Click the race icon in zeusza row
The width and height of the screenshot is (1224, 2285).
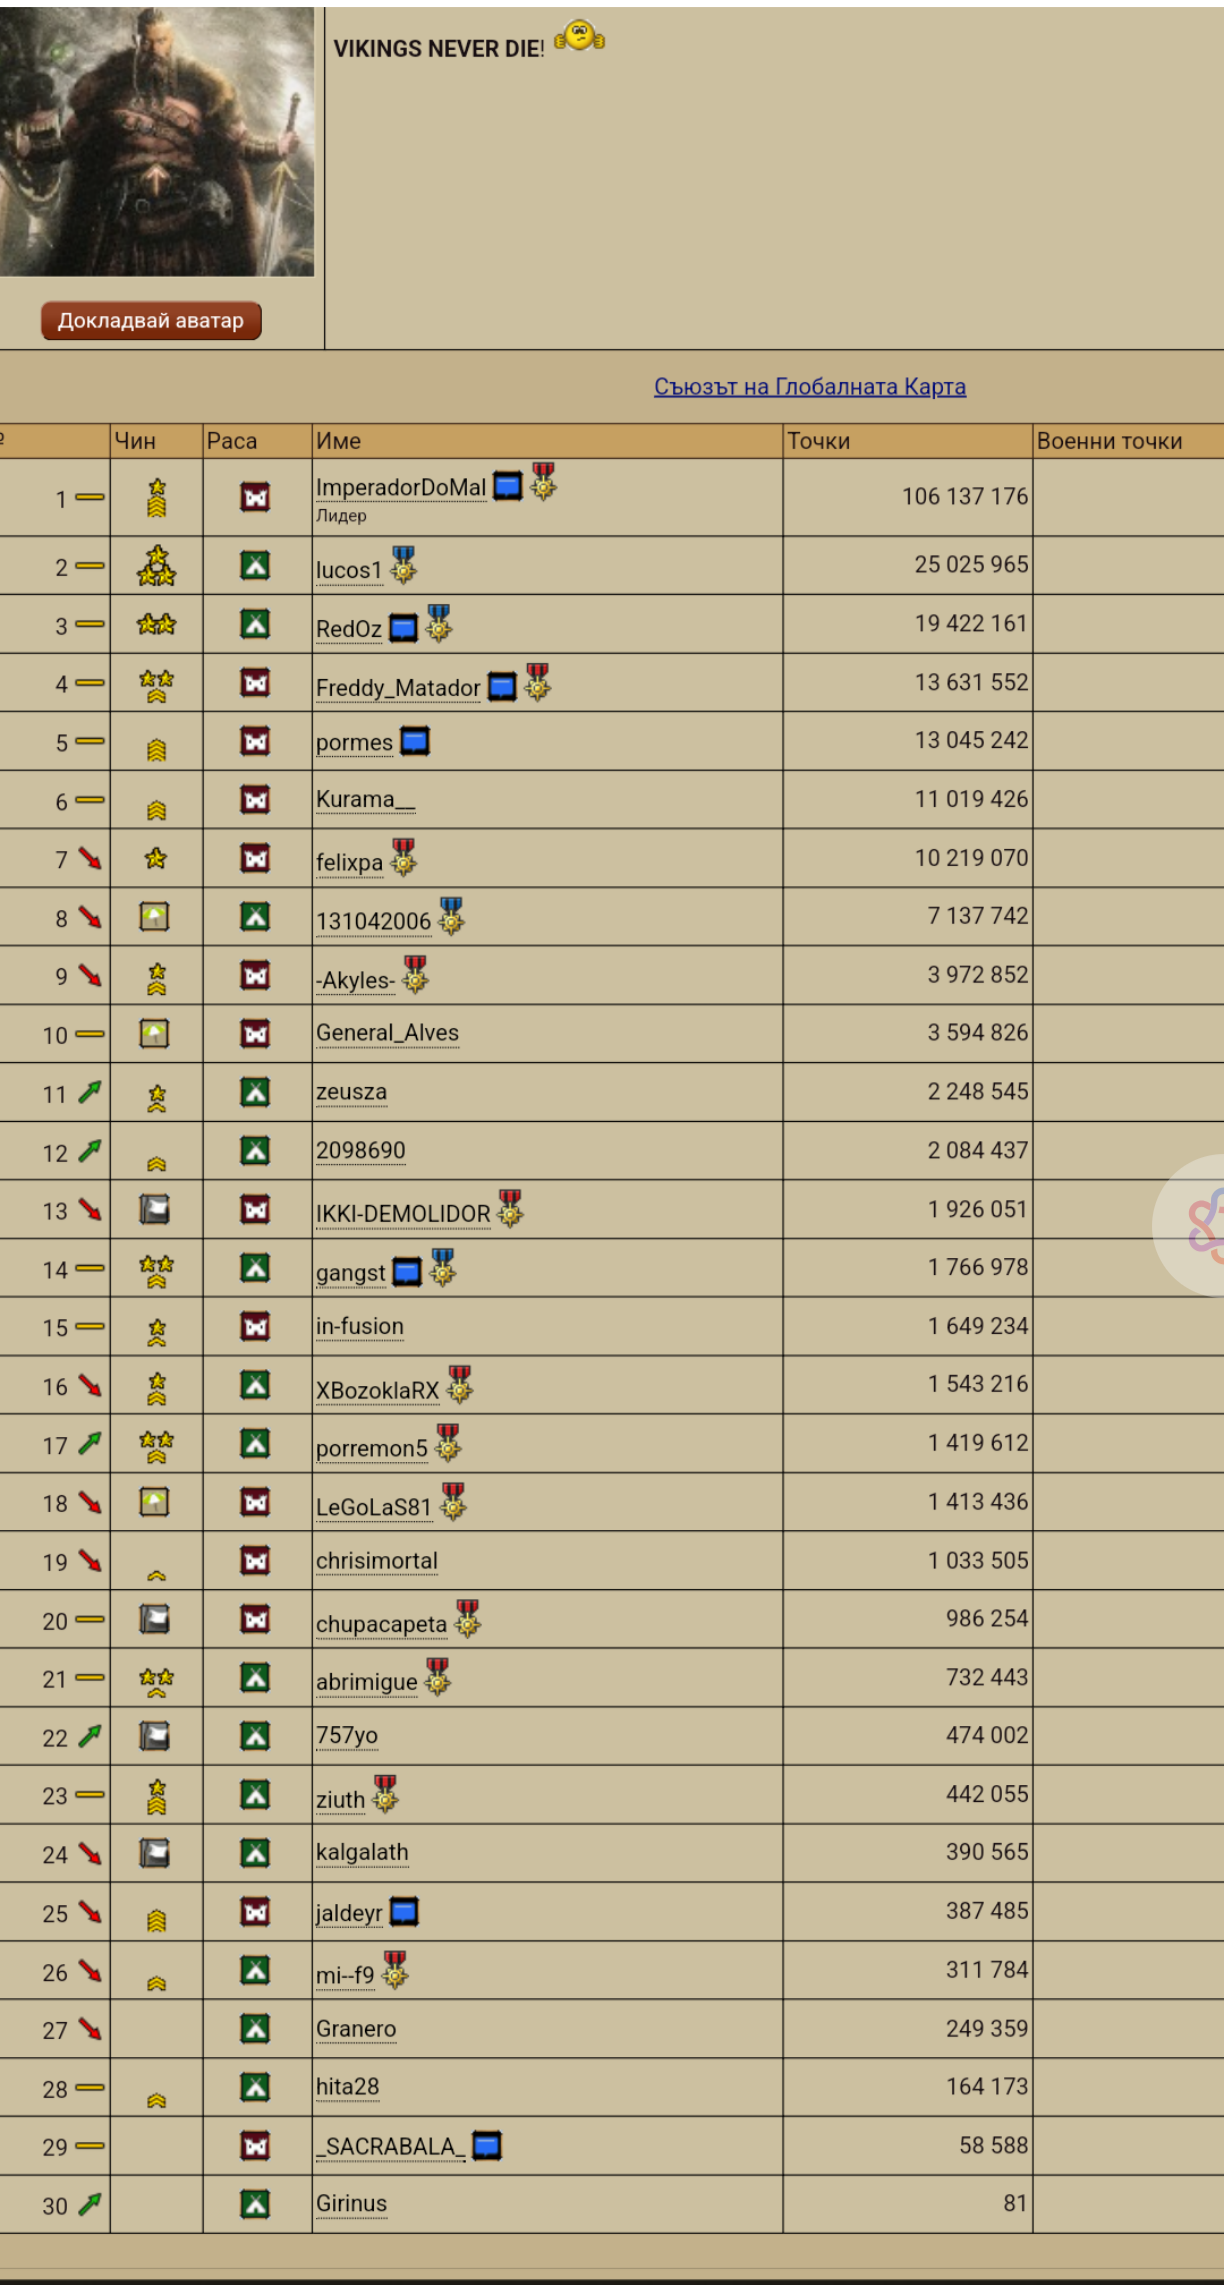[x=256, y=1092]
